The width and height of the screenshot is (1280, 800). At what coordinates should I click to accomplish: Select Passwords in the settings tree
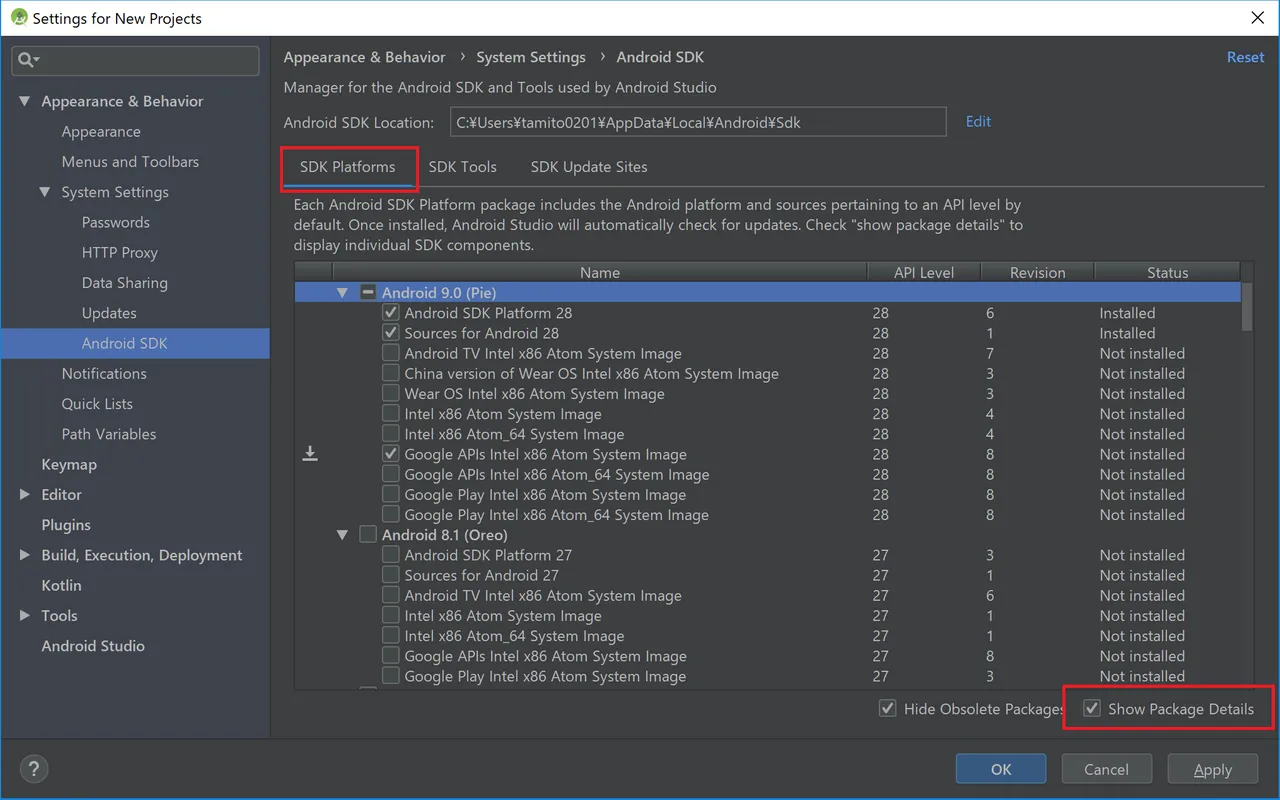[116, 222]
